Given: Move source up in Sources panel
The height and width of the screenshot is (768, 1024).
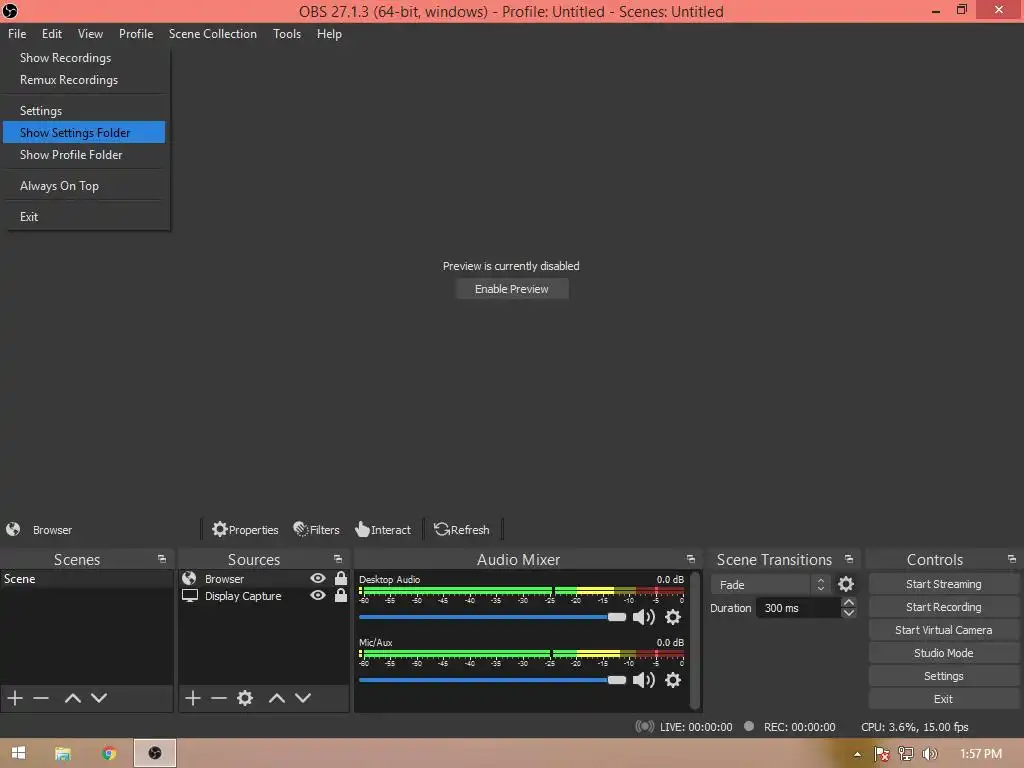Looking at the screenshot, I should [277, 697].
